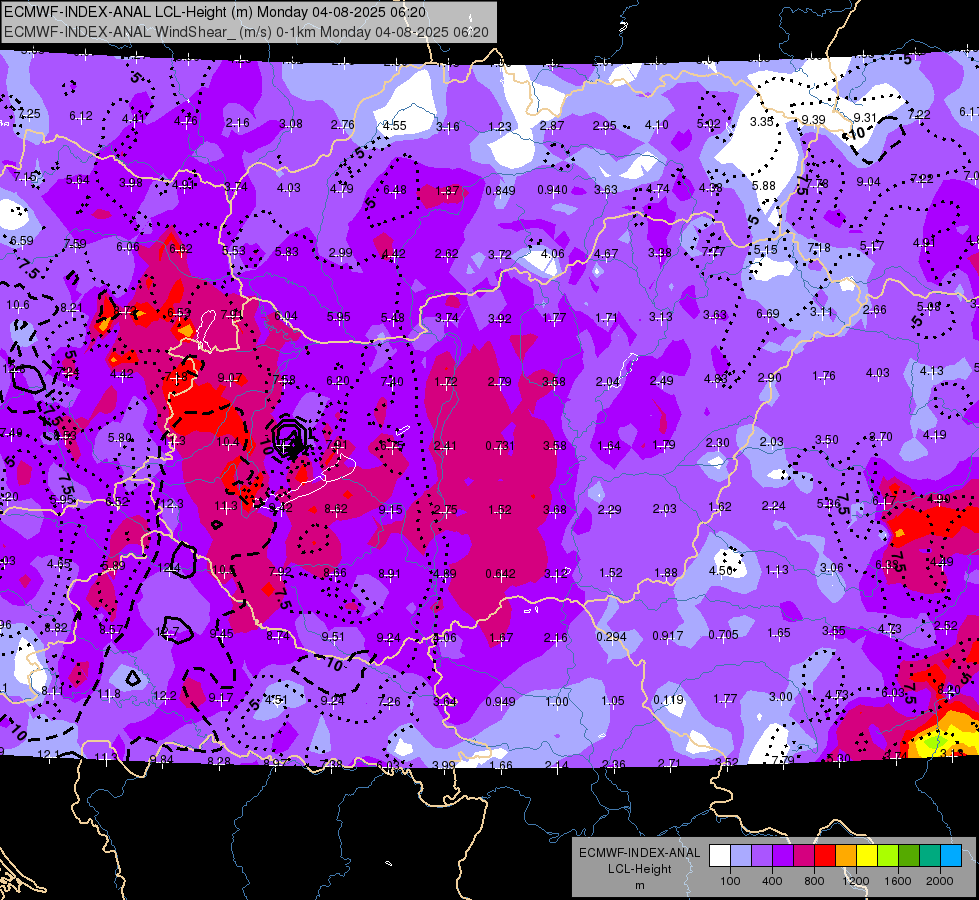The image size is (979, 900).
Task: Click the grid value 2.24
Action: pyautogui.click(x=774, y=505)
